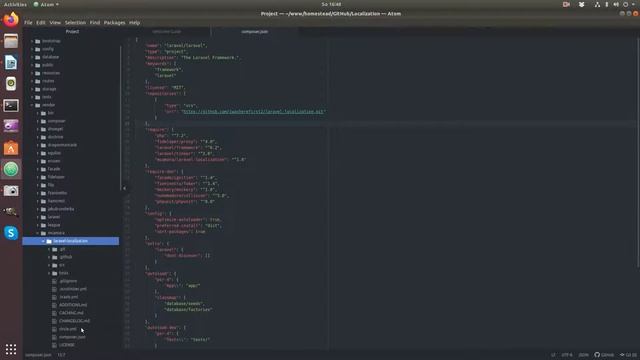Collapse the mcamara folder
Viewport: 640px width, 360px height.
coord(38,233)
